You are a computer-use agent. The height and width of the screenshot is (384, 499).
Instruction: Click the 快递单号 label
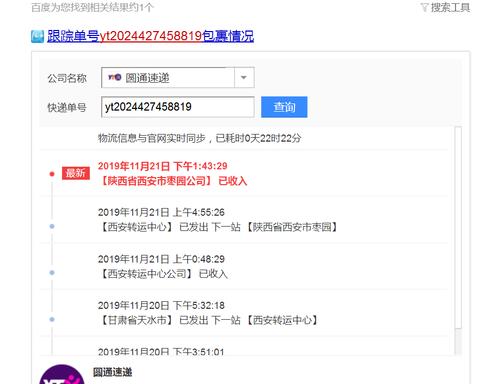click(67, 108)
